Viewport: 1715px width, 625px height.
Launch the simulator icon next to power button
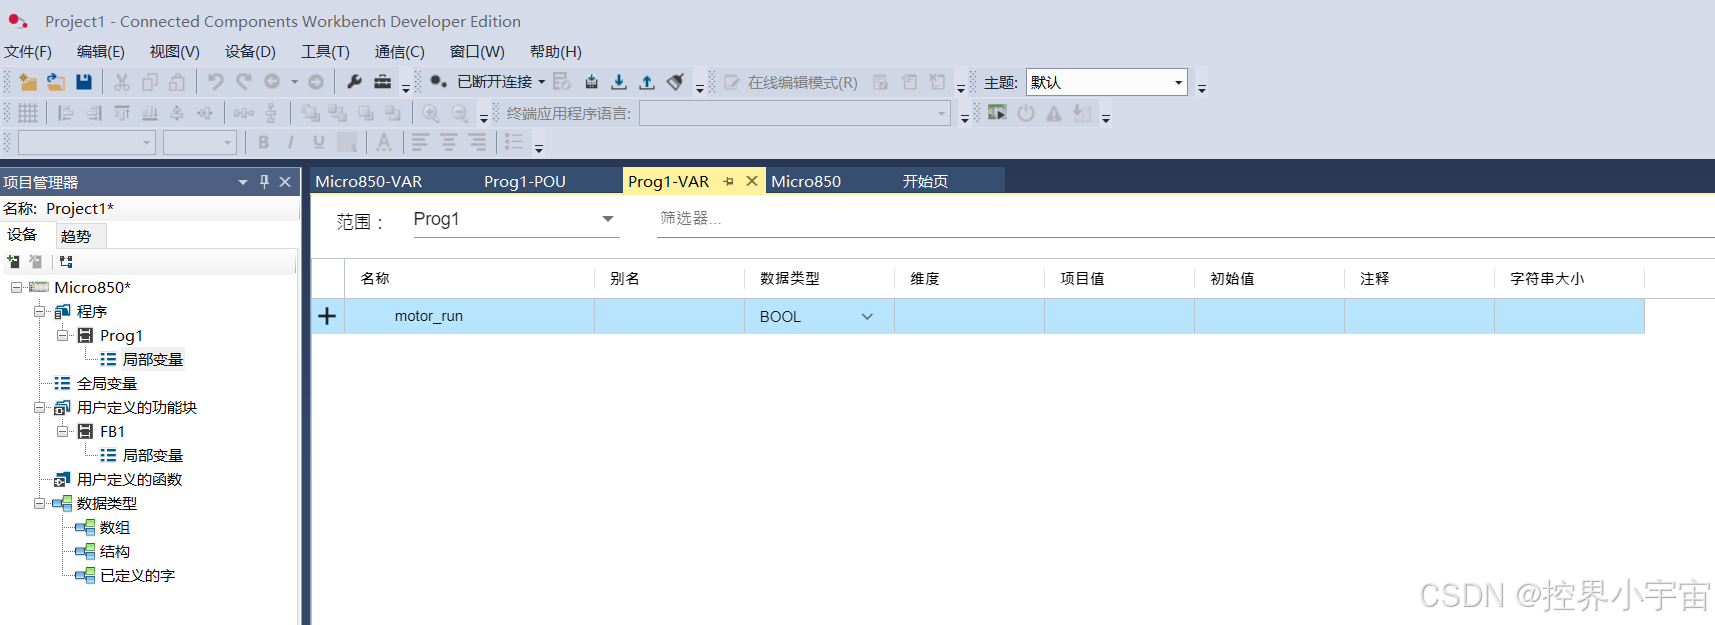[x=997, y=113]
